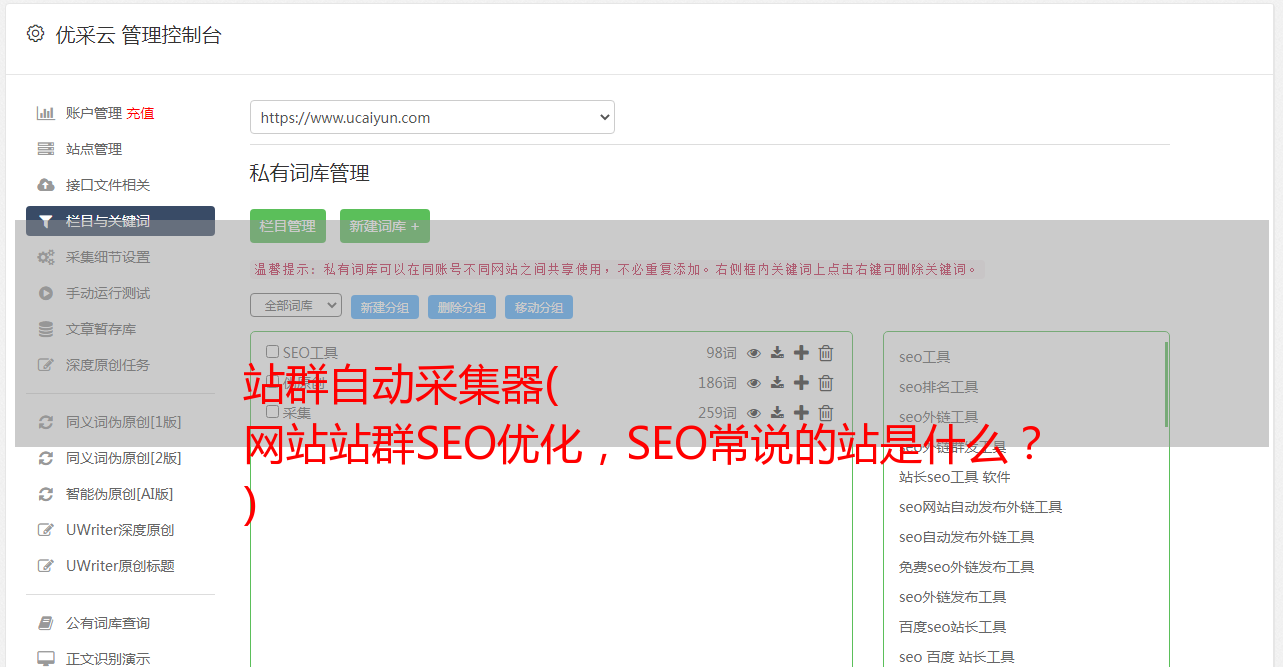1283x667 pixels.
Task: Click the 移动分组 button
Action: (539, 307)
